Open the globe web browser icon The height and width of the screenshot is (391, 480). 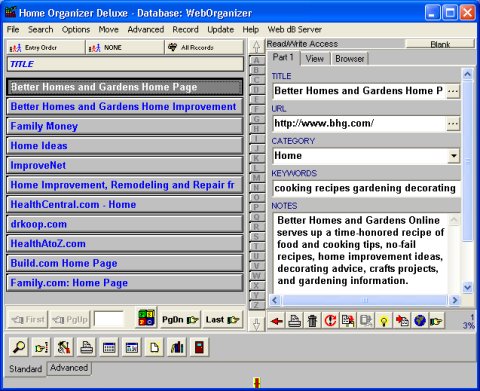point(420,321)
